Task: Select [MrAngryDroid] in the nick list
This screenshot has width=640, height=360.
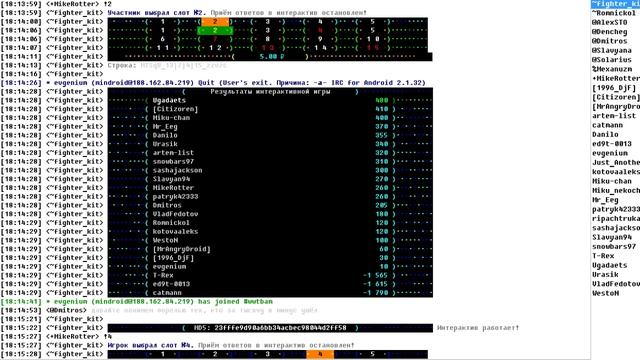Action: coord(616,107)
